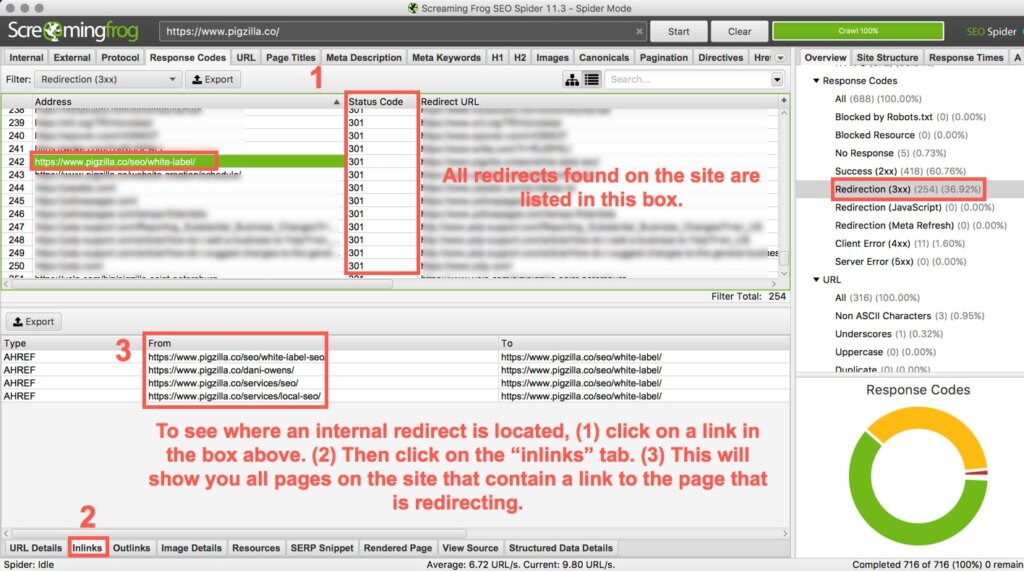
Task: Open the Filter dropdown showing Redirection (3xx)
Action: tap(107, 79)
